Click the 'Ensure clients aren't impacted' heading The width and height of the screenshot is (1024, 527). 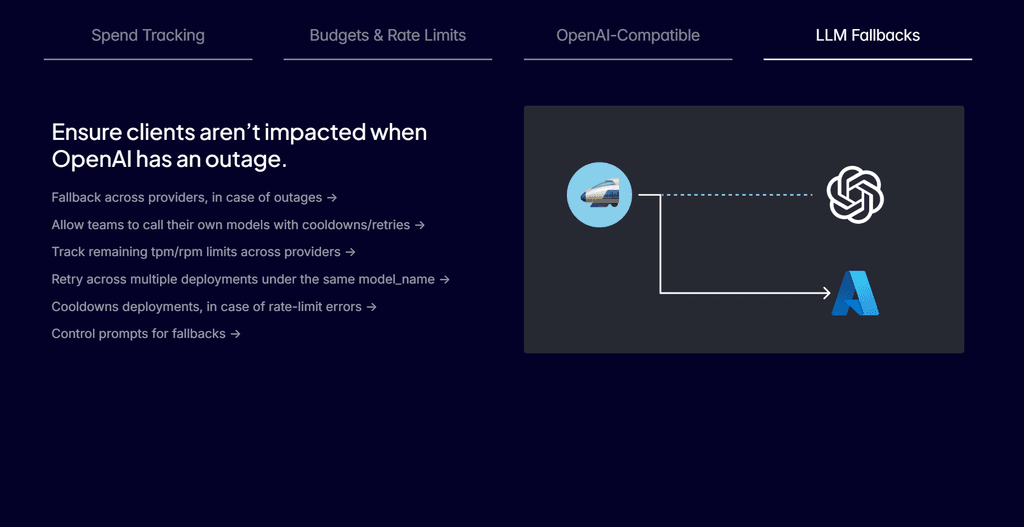[239, 145]
